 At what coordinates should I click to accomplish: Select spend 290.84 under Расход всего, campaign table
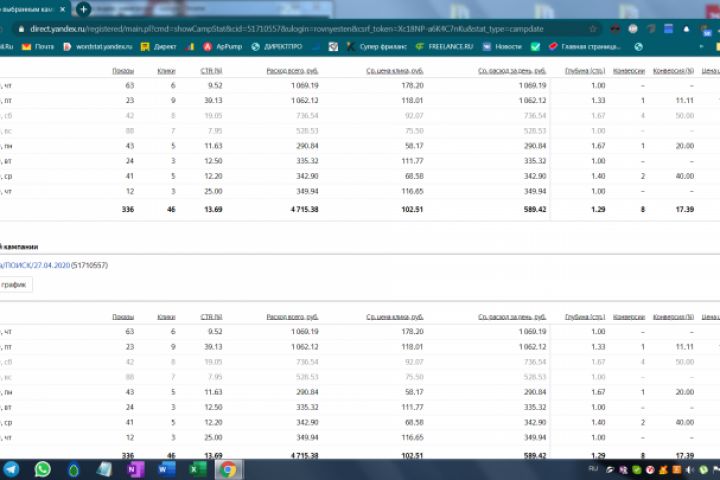[x=307, y=392]
